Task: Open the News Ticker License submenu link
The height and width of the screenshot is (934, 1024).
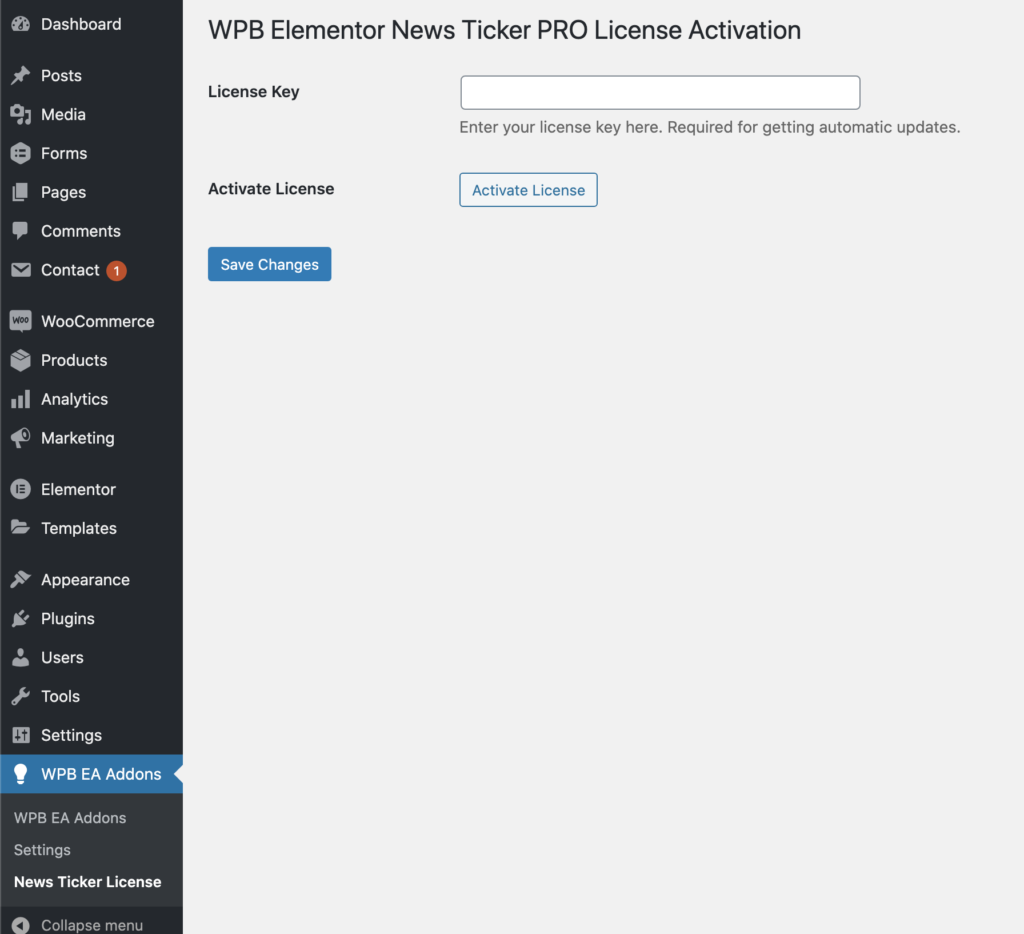Action: pos(88,882)
